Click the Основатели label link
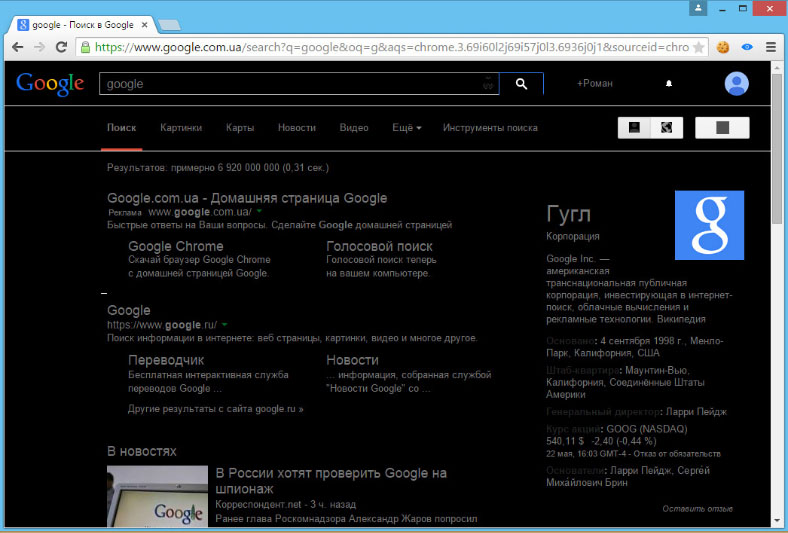 pos(575,470)
